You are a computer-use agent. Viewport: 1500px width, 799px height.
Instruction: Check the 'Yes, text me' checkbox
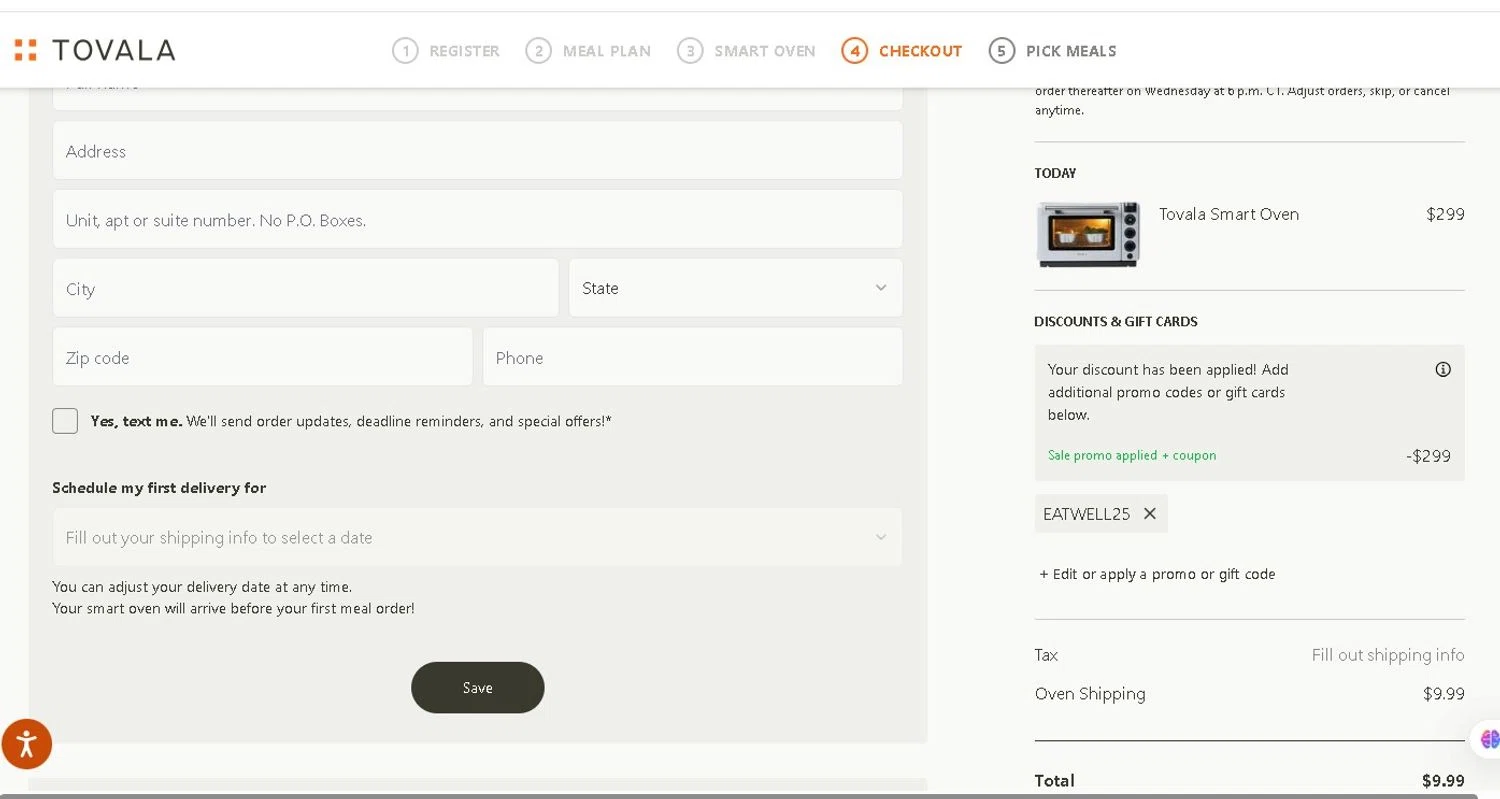[65, 421]
